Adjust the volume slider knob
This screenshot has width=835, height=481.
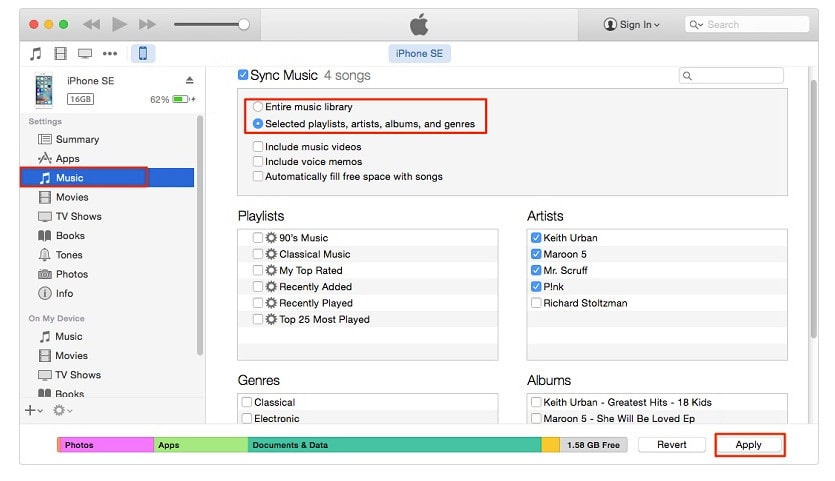[243, 24]
